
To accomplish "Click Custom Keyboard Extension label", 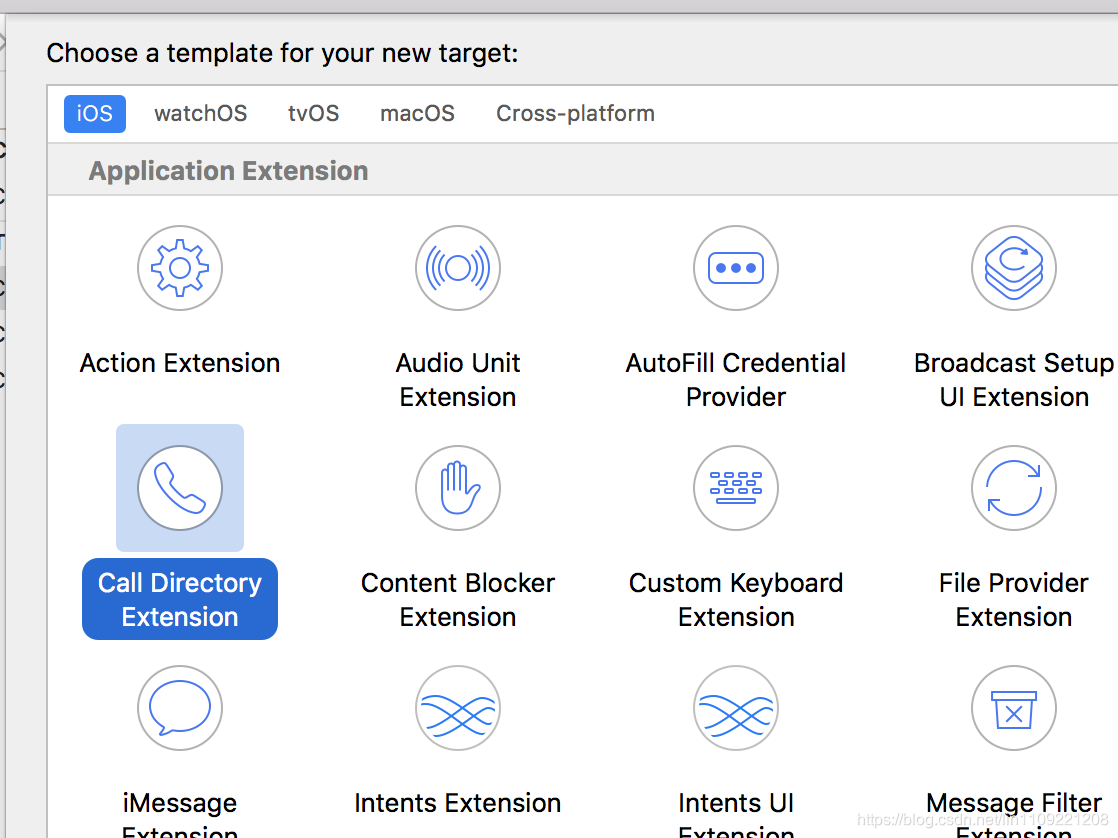I will point(736,599).
